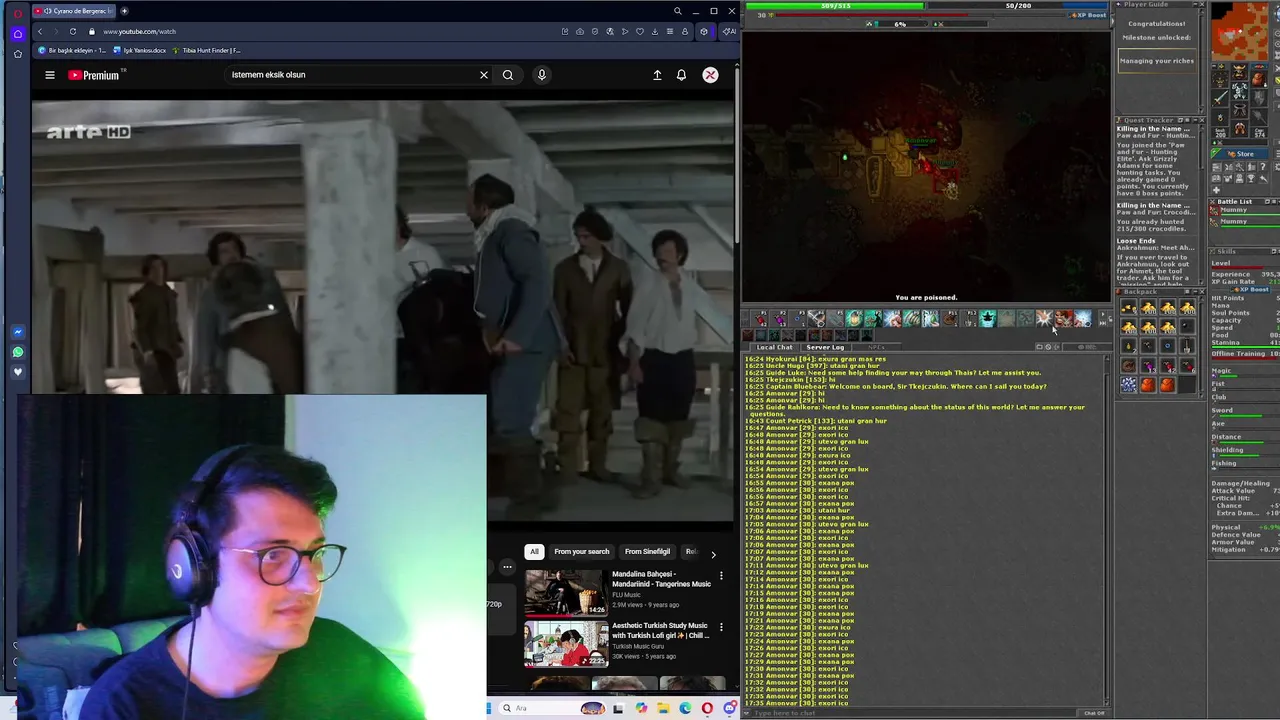Select 'From your search' filter chip
This screenshot has width=1280, height=720.
pyautogui.click(x=581, y=552)
